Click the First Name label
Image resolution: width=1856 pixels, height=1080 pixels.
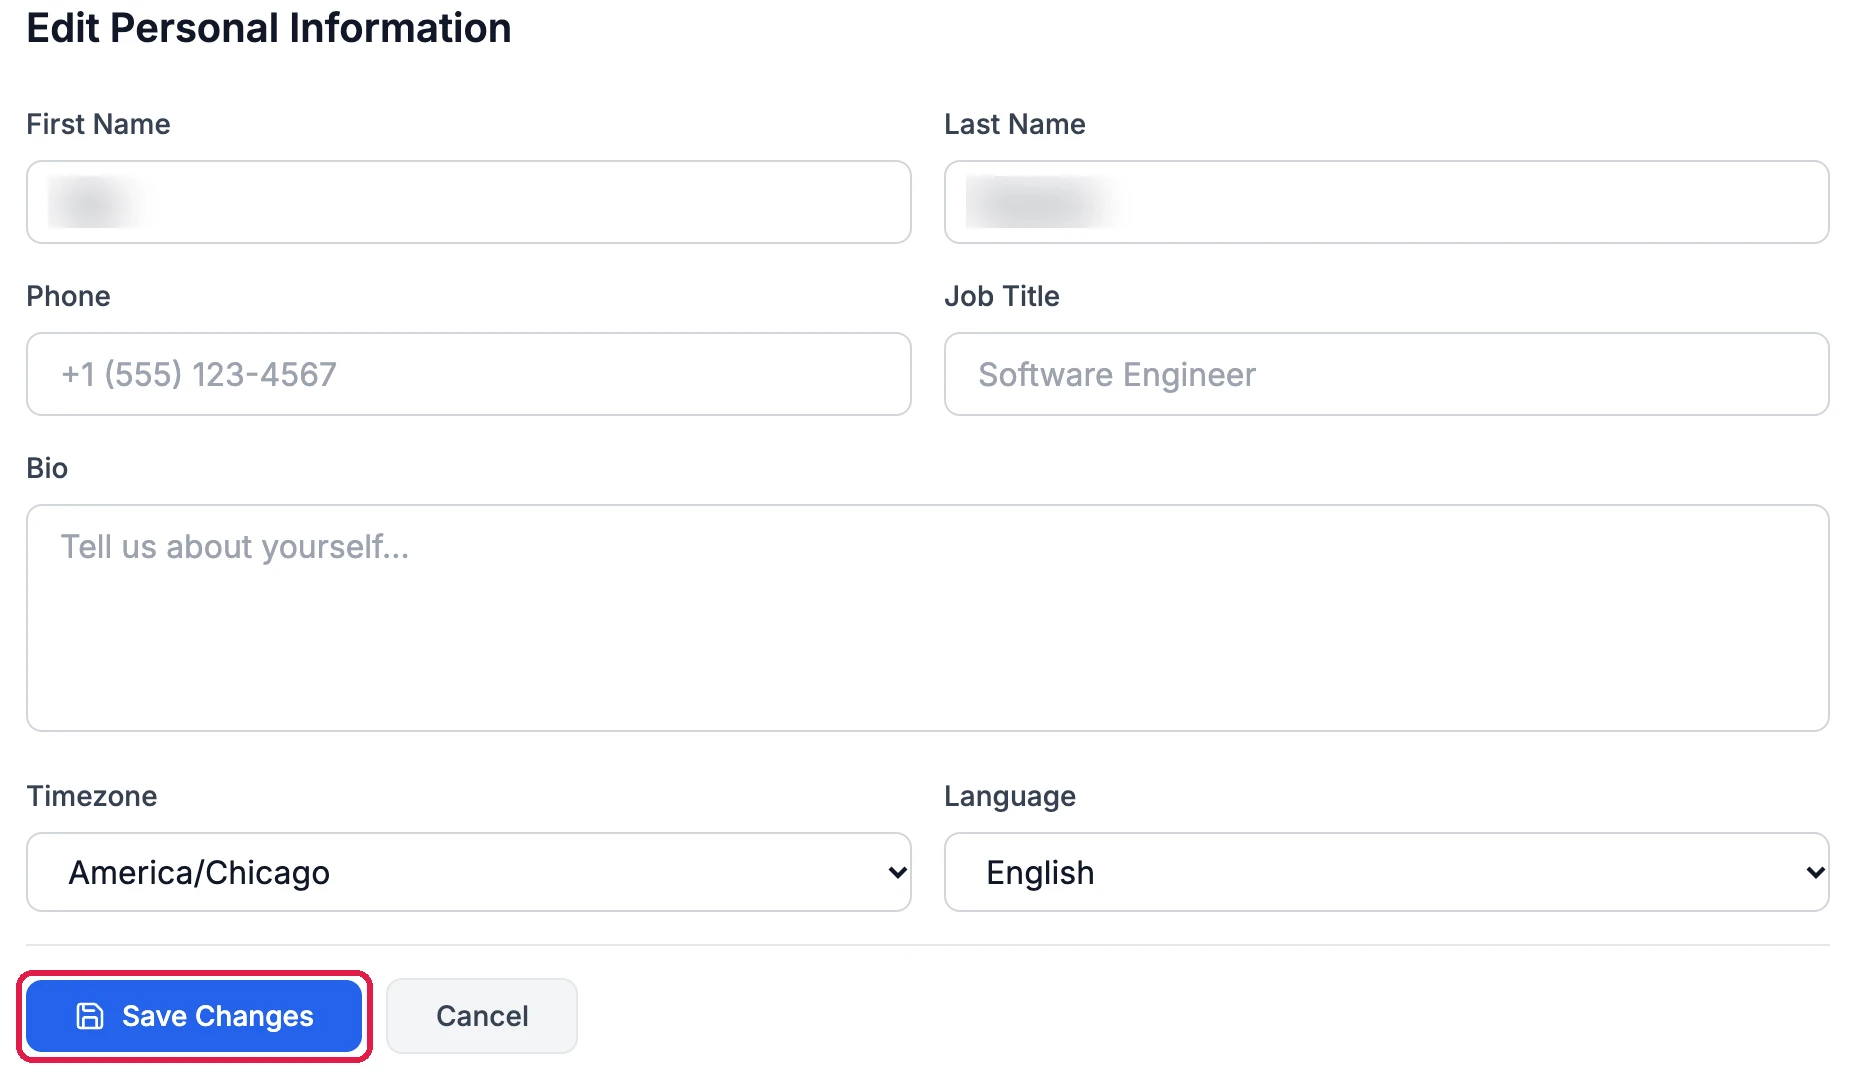pyautogui.click(x=98, y=124)
